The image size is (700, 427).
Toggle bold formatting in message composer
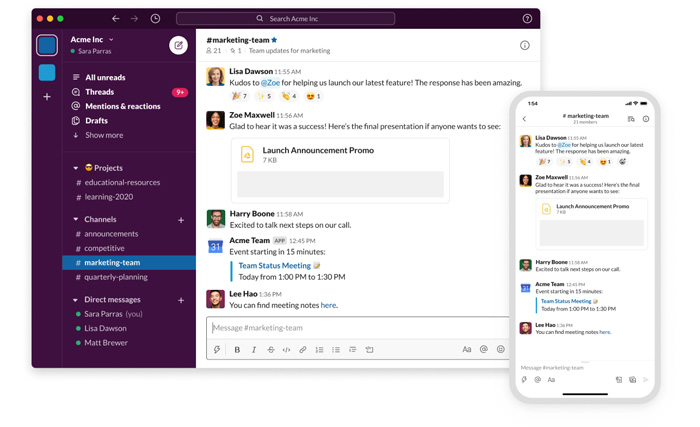(237, 350)
